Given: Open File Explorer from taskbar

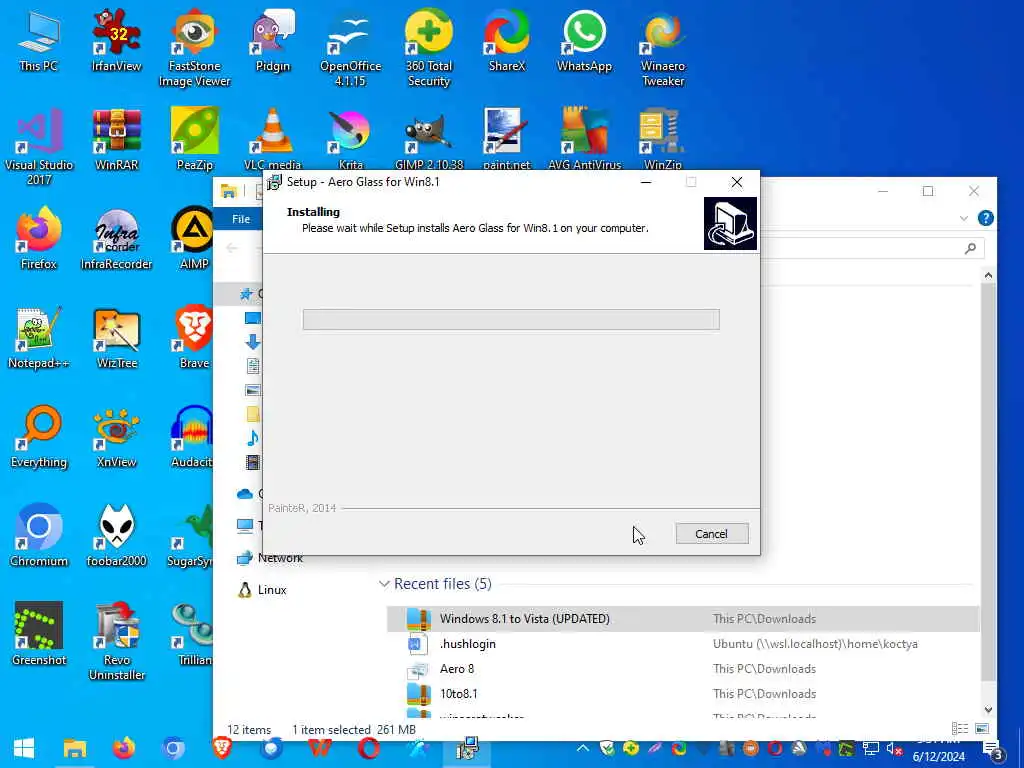Looking at the screenshot, I should [75, 748].
